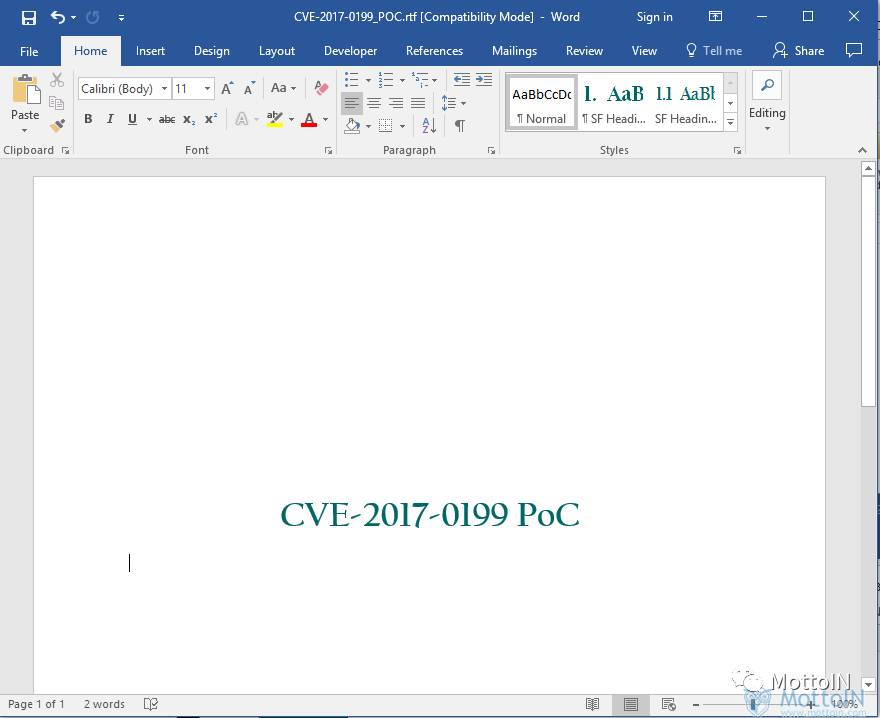The image size is (880, 718).
Task: Copy the selection
Action: [x=56, y=103]
